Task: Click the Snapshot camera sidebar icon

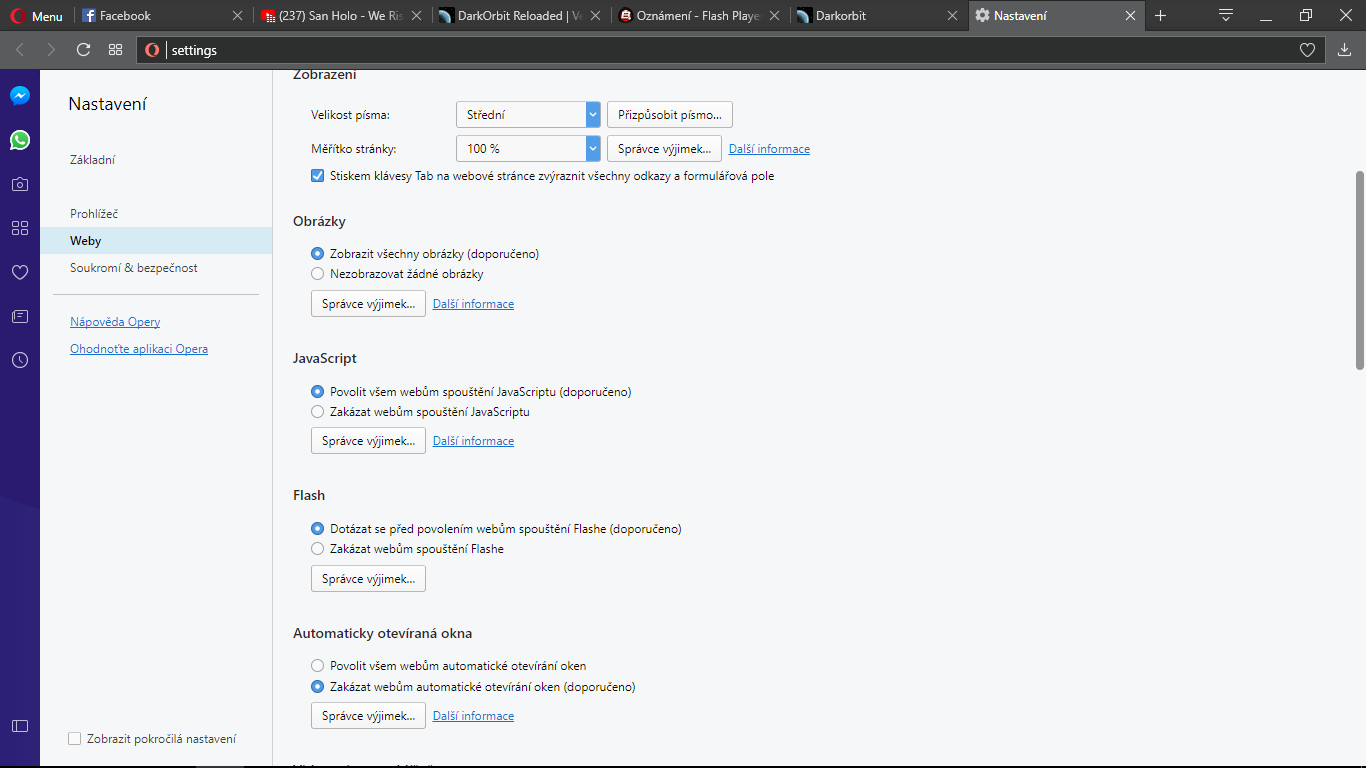Action: point(20,184)
